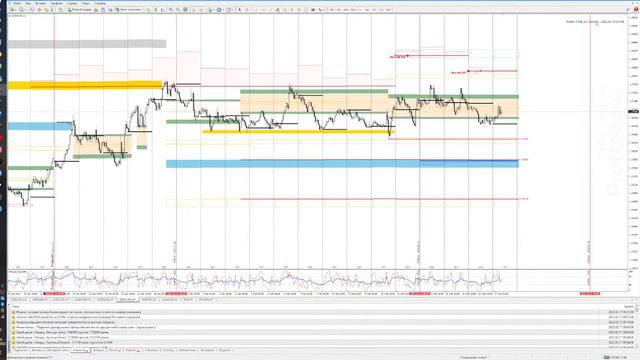640x360 pixels.
Task: Open the Periods dropdown
Action: click(220, 9)
